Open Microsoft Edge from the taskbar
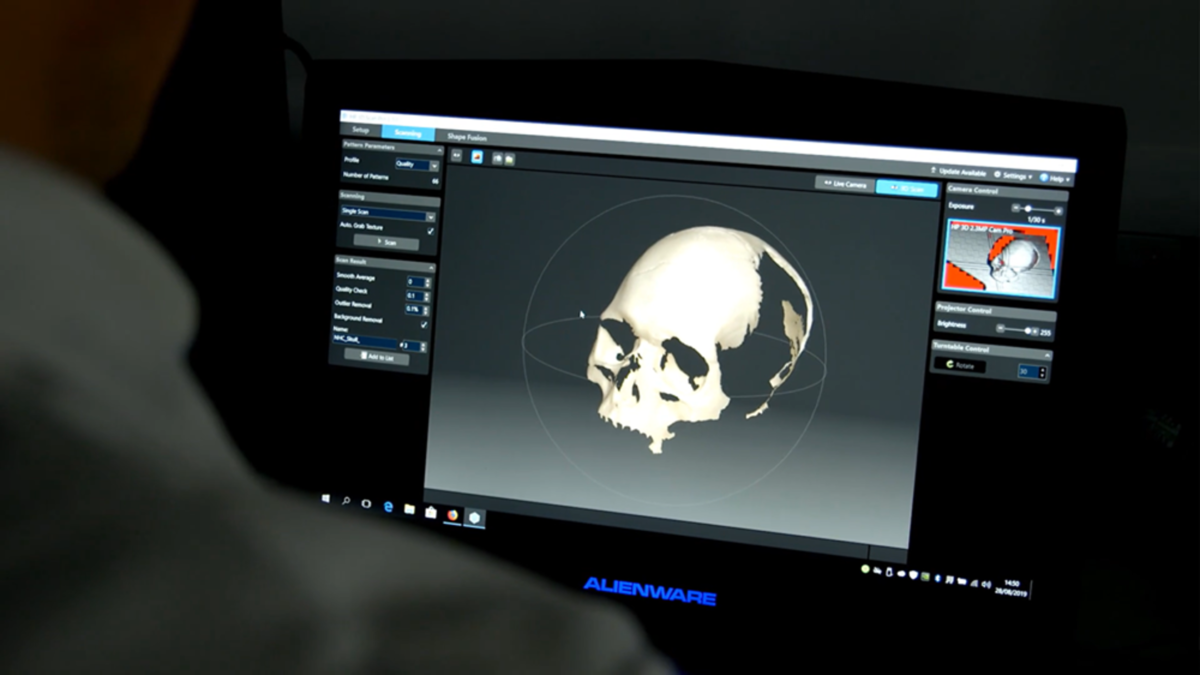Image resolution: width=1200 pixels, height=675 pixels. click(x=388, y=506)
